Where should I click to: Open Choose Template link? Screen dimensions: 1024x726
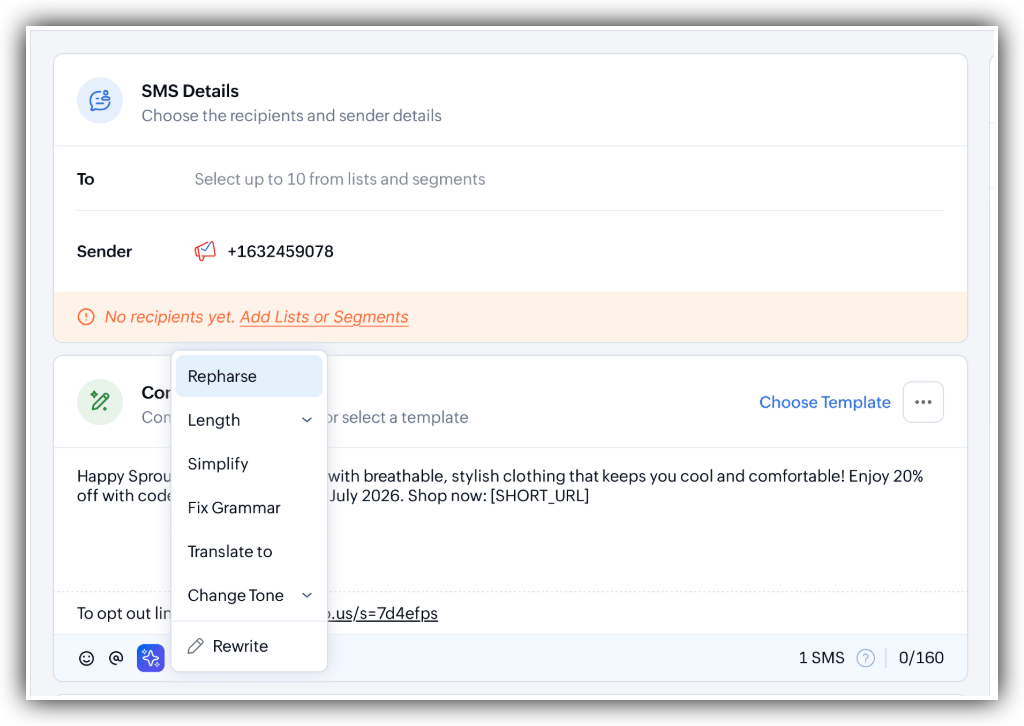824,402
